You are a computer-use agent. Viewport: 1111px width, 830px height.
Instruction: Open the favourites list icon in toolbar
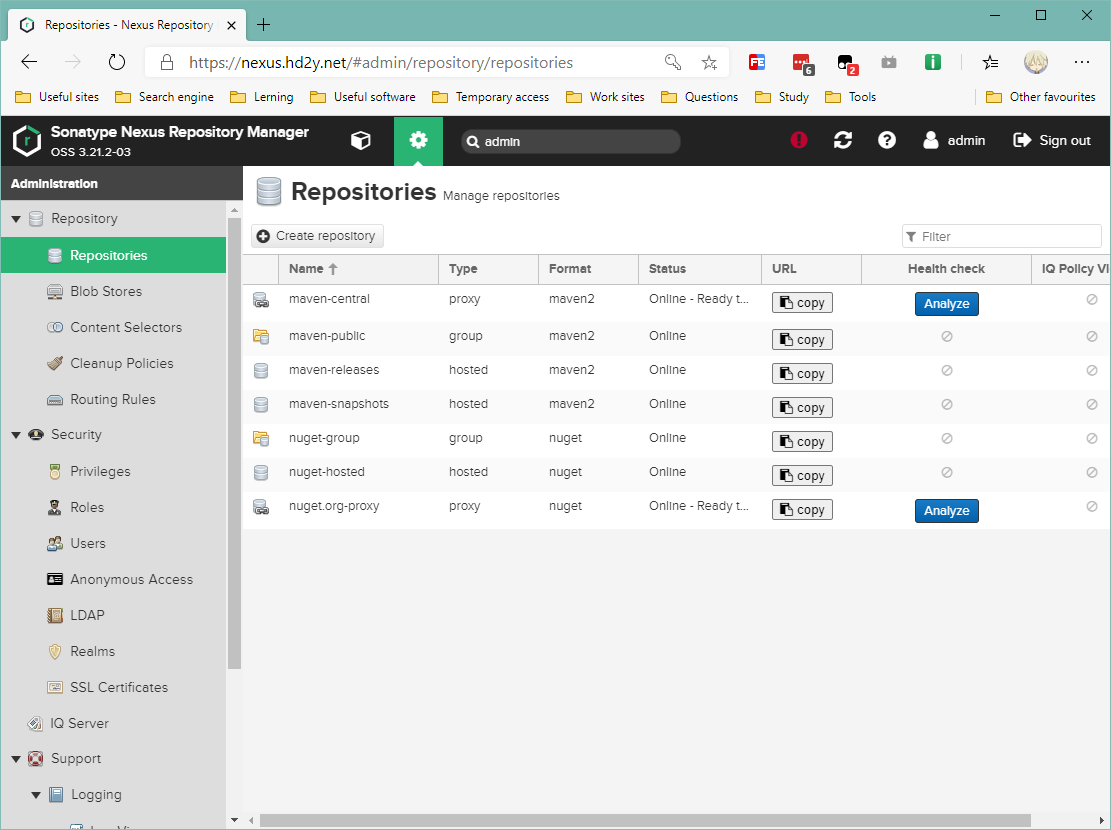pyautogui.click(x=991, y=62)
